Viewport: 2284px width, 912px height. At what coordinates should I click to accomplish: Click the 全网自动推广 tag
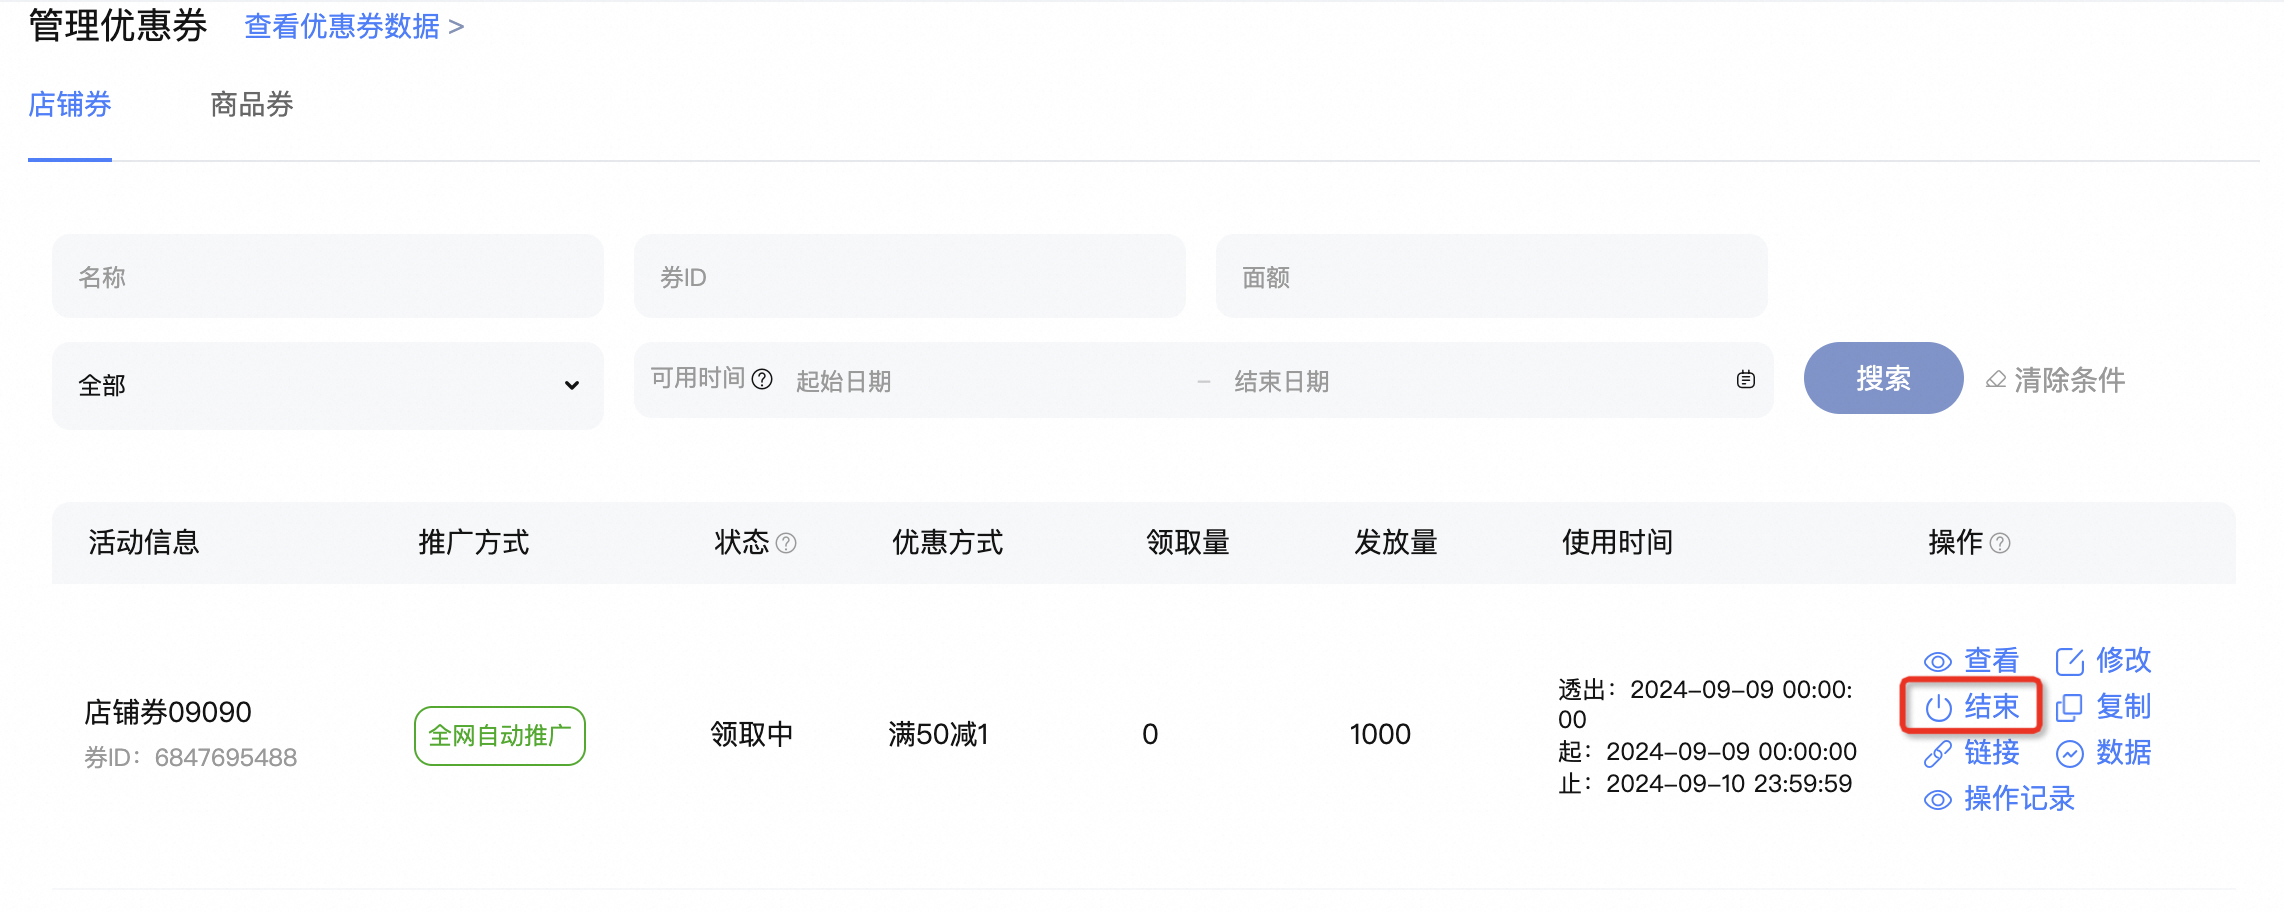tap(500, 736)
